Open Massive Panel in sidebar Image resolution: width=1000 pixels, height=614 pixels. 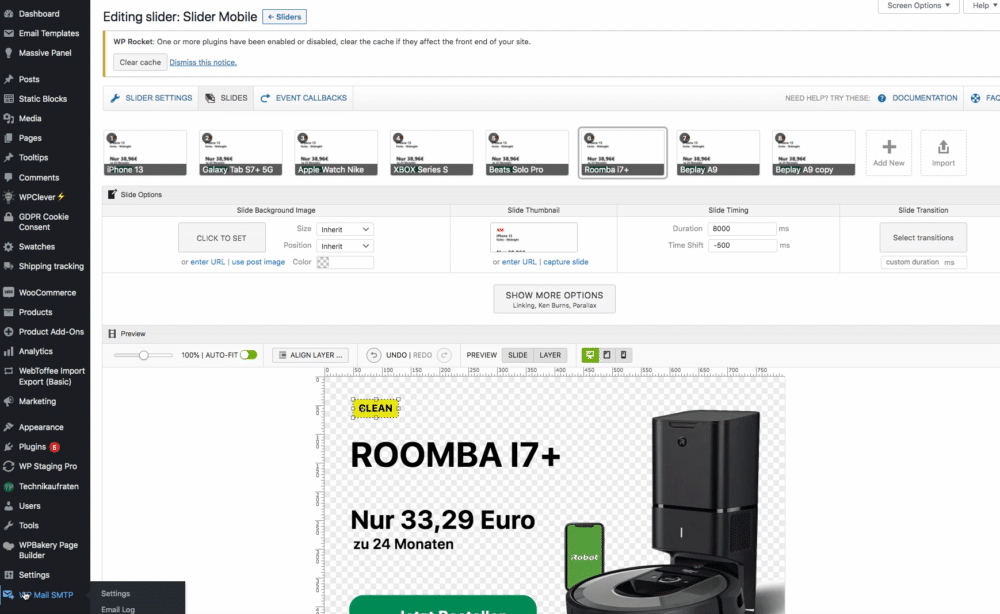click(x=45, y=53)
